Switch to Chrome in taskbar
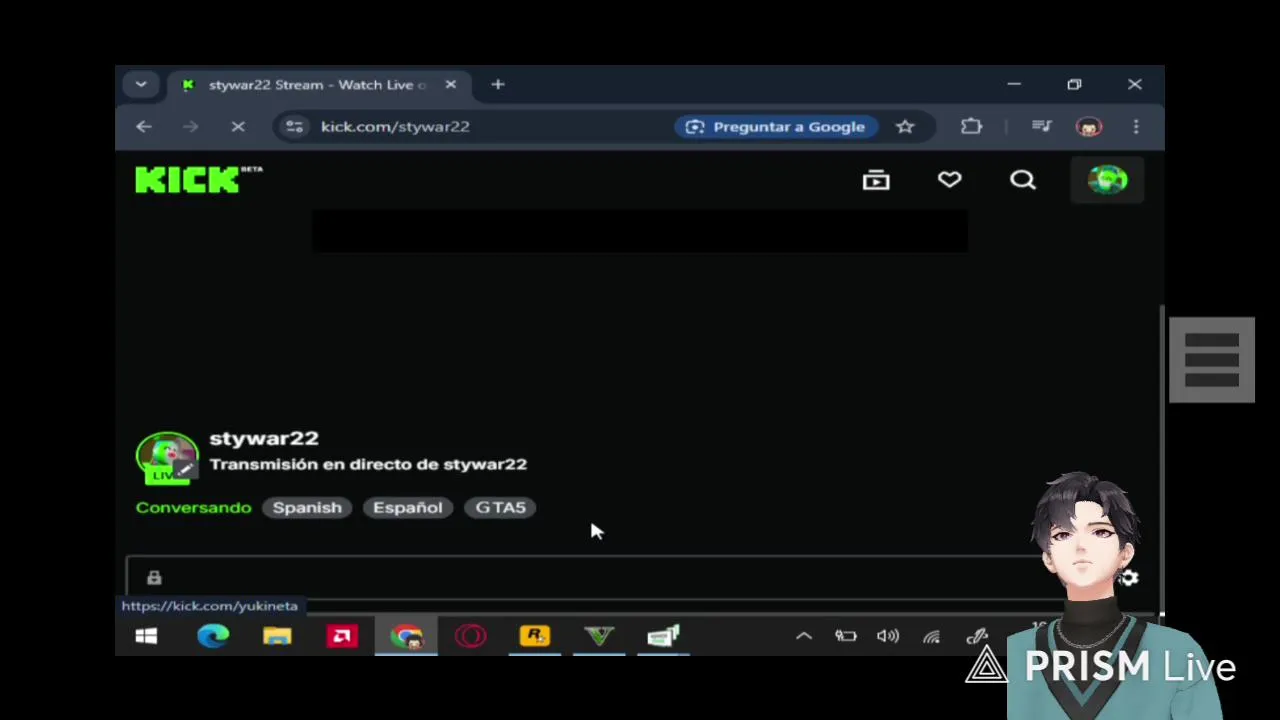 (406, 636)
